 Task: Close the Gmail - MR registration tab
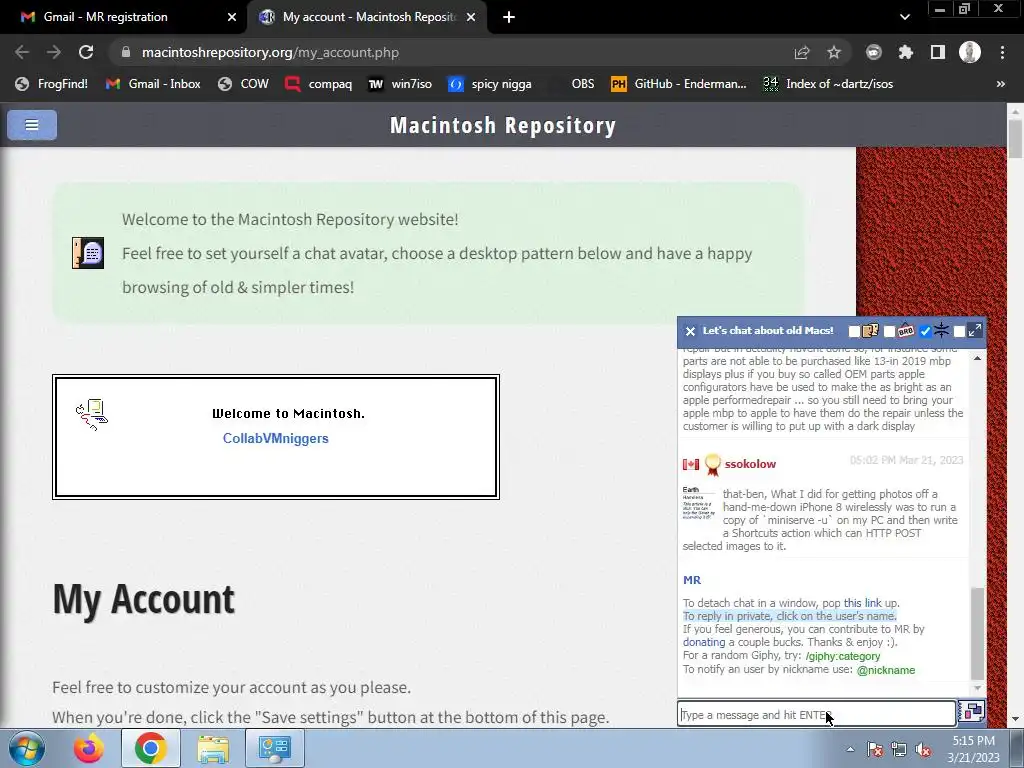pyautogui.click(x=232, y=18)
